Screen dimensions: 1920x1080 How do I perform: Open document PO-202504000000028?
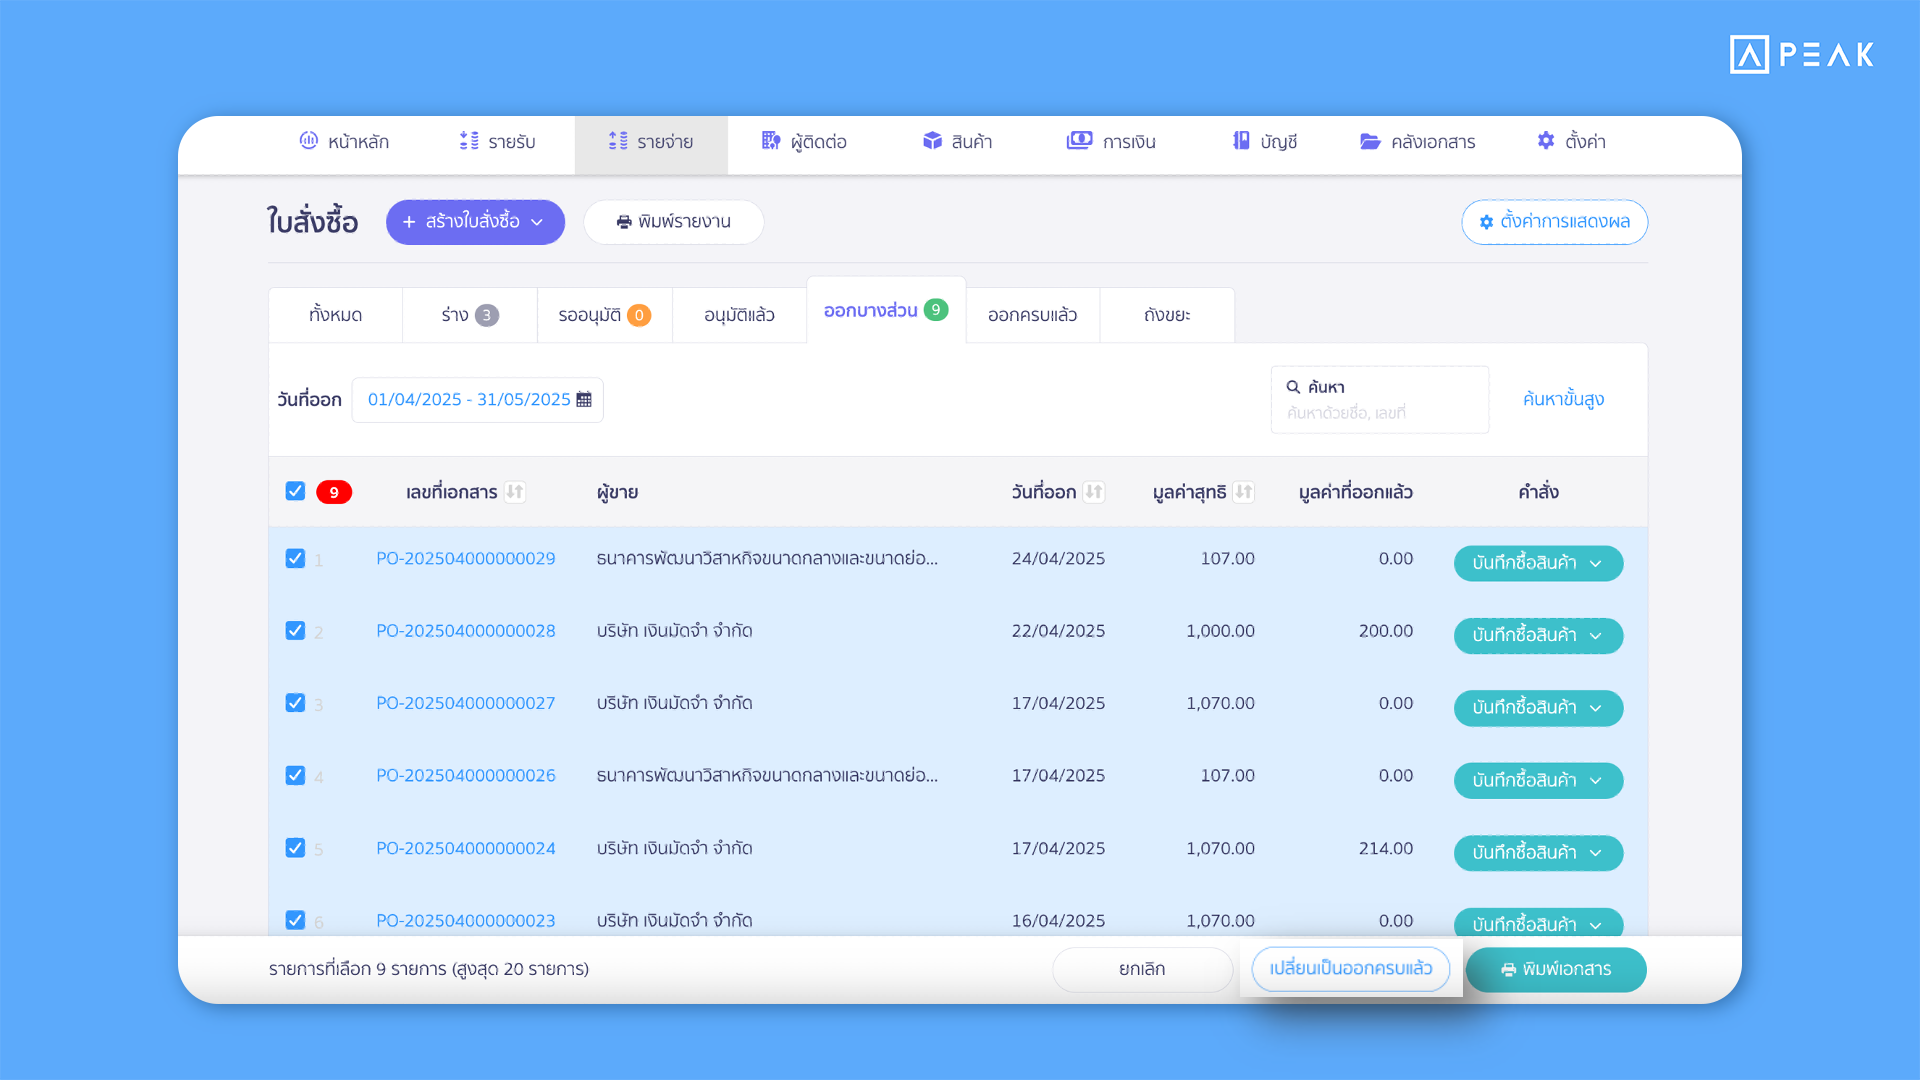click(466, 631)
